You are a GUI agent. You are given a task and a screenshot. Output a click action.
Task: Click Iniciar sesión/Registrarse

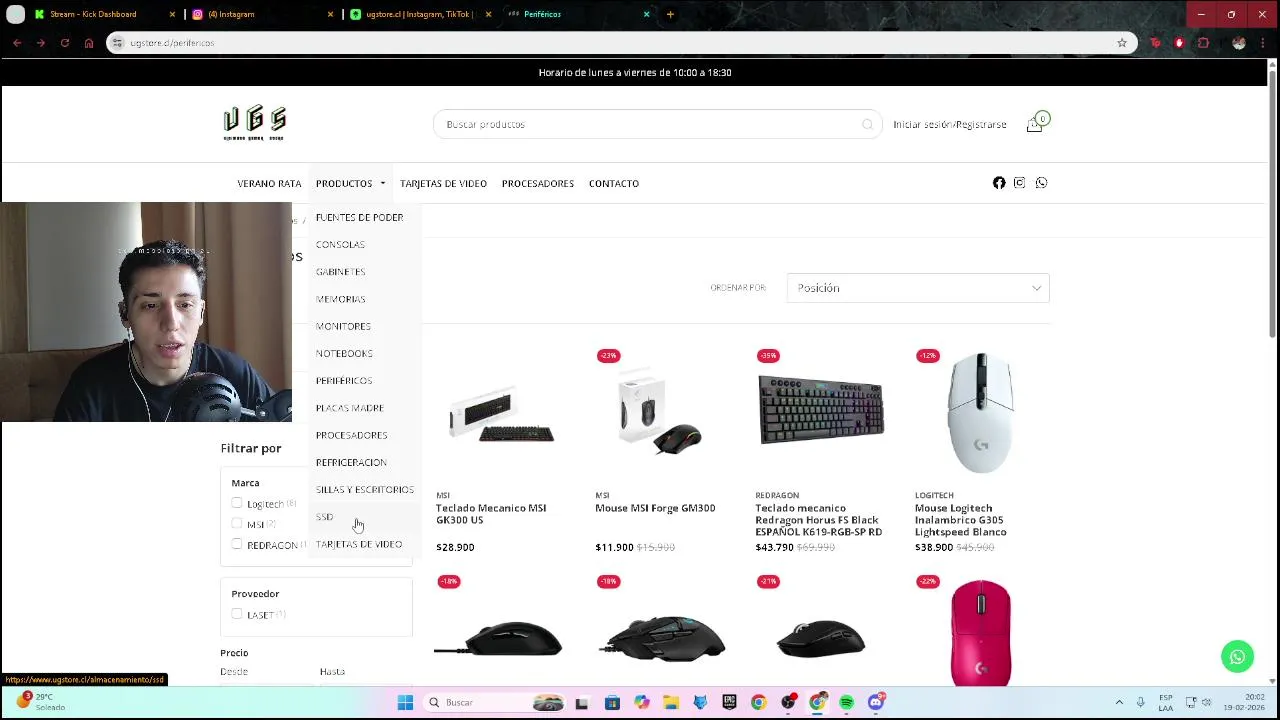pyautogui.click(x=950, y=124)
